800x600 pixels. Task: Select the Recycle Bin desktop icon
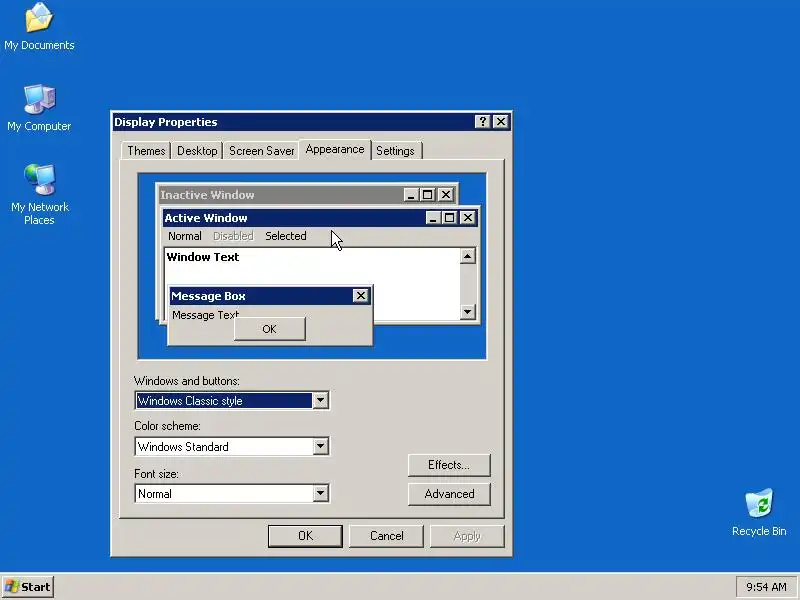pyautogui.click(x=759, y=512)
